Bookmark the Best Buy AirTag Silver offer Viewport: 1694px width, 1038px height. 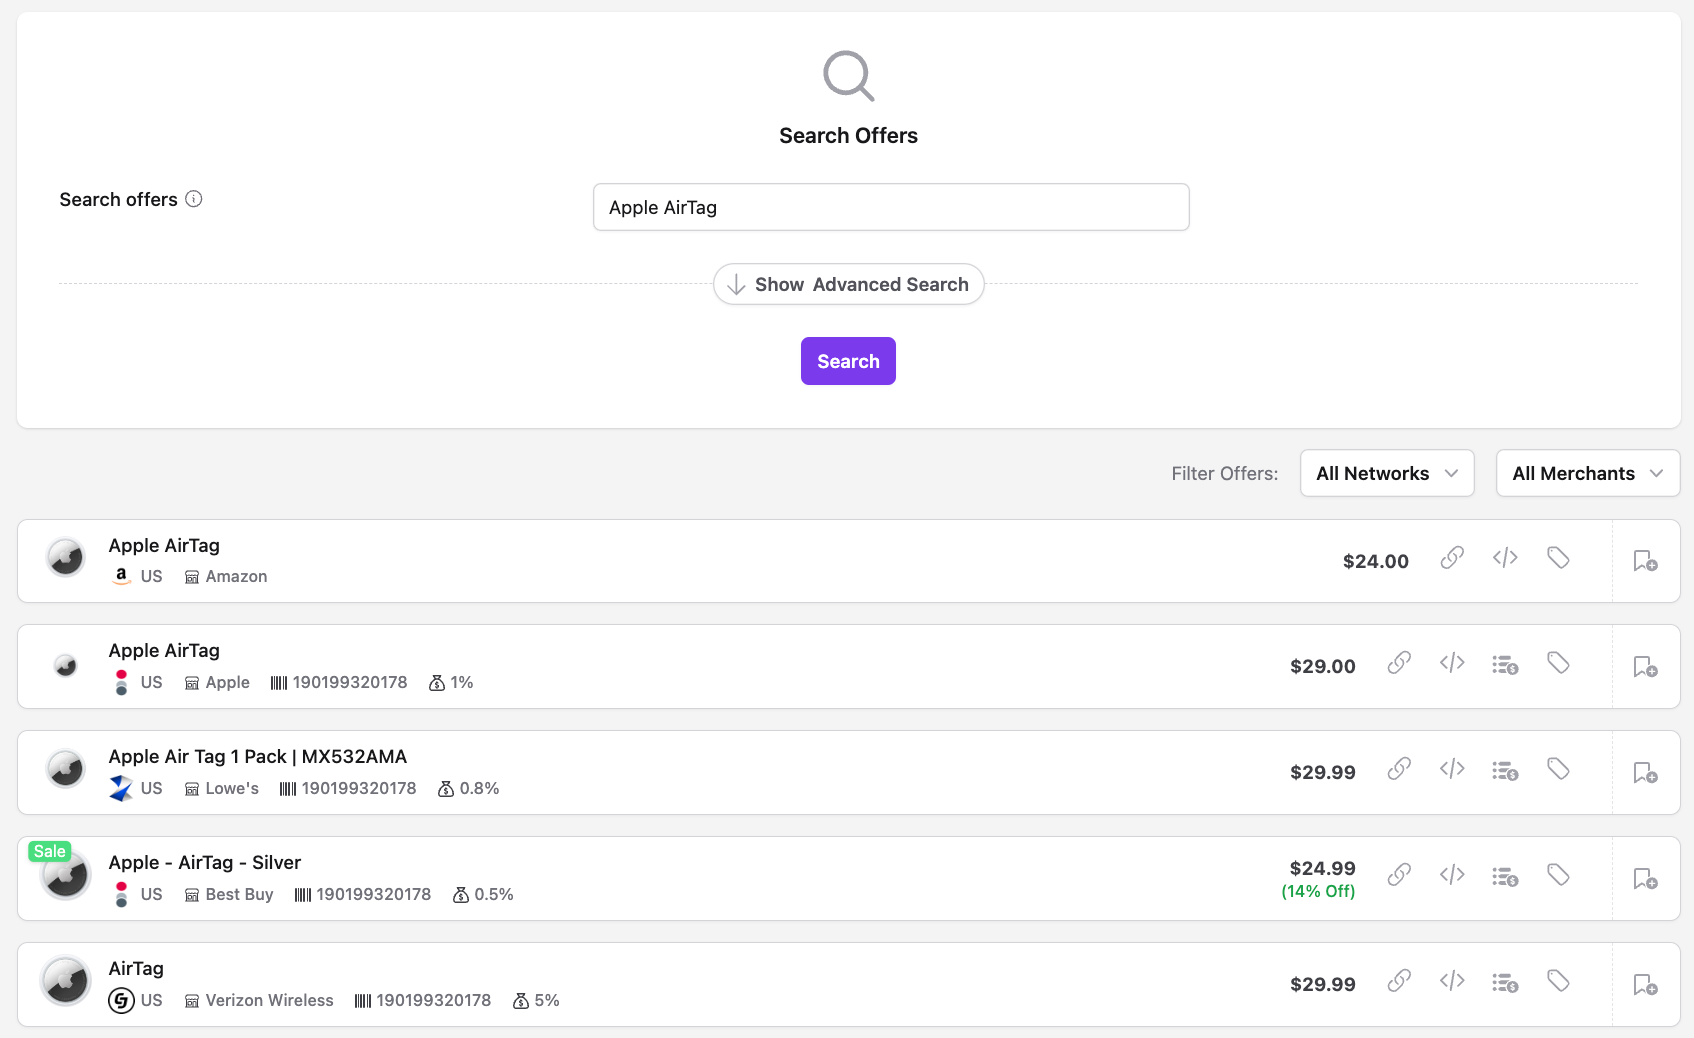1645,879
